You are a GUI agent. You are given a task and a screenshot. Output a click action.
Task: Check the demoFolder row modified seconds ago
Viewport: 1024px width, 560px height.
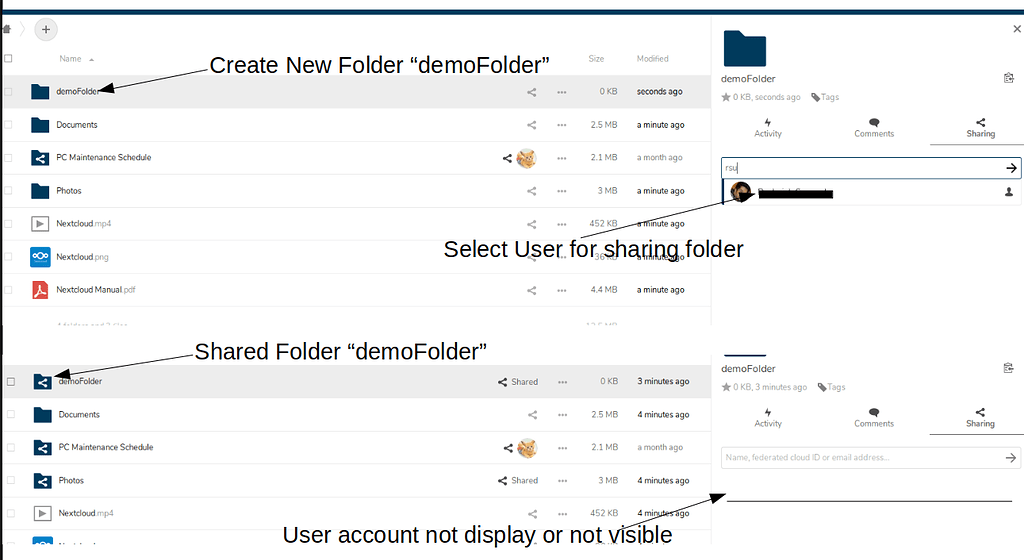(8, 92)
